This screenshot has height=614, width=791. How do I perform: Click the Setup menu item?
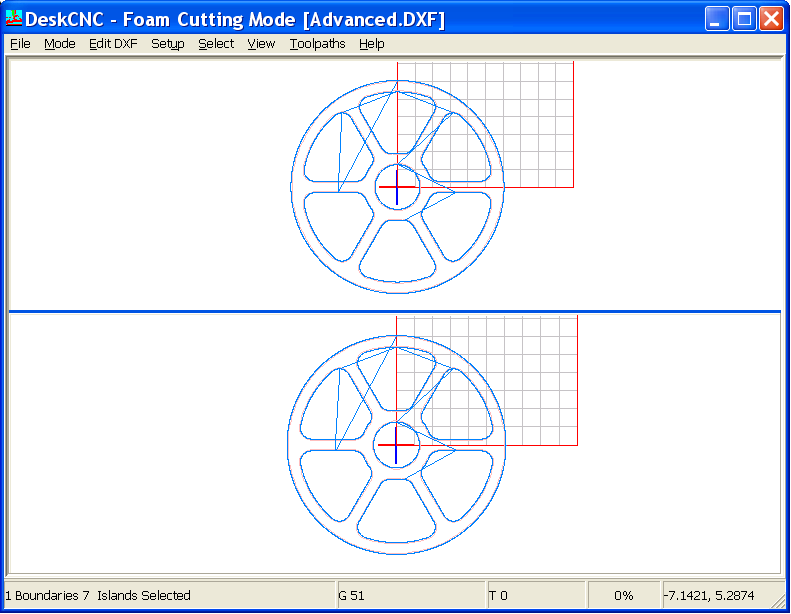(167, 44)
